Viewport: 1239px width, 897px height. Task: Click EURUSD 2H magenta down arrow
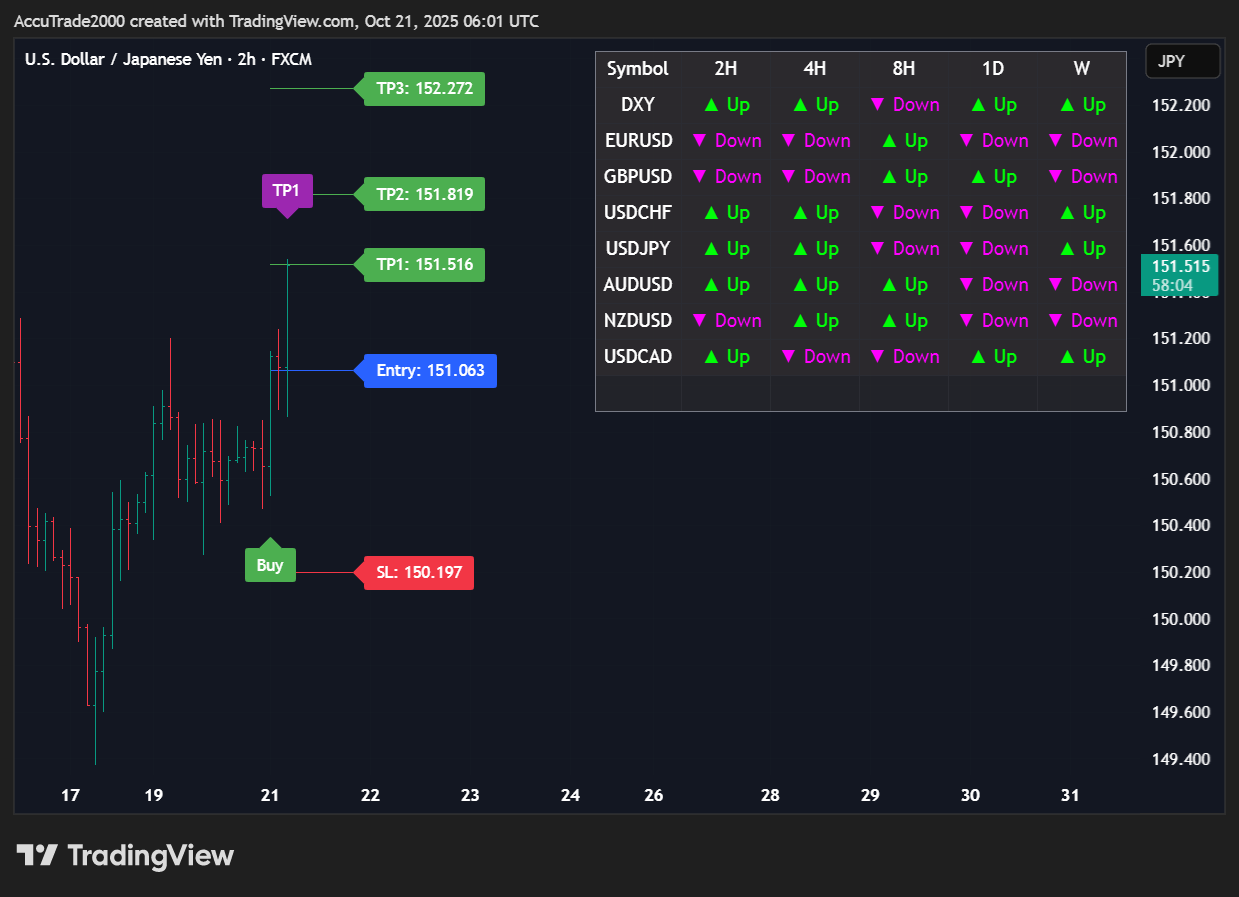point(700,141)
